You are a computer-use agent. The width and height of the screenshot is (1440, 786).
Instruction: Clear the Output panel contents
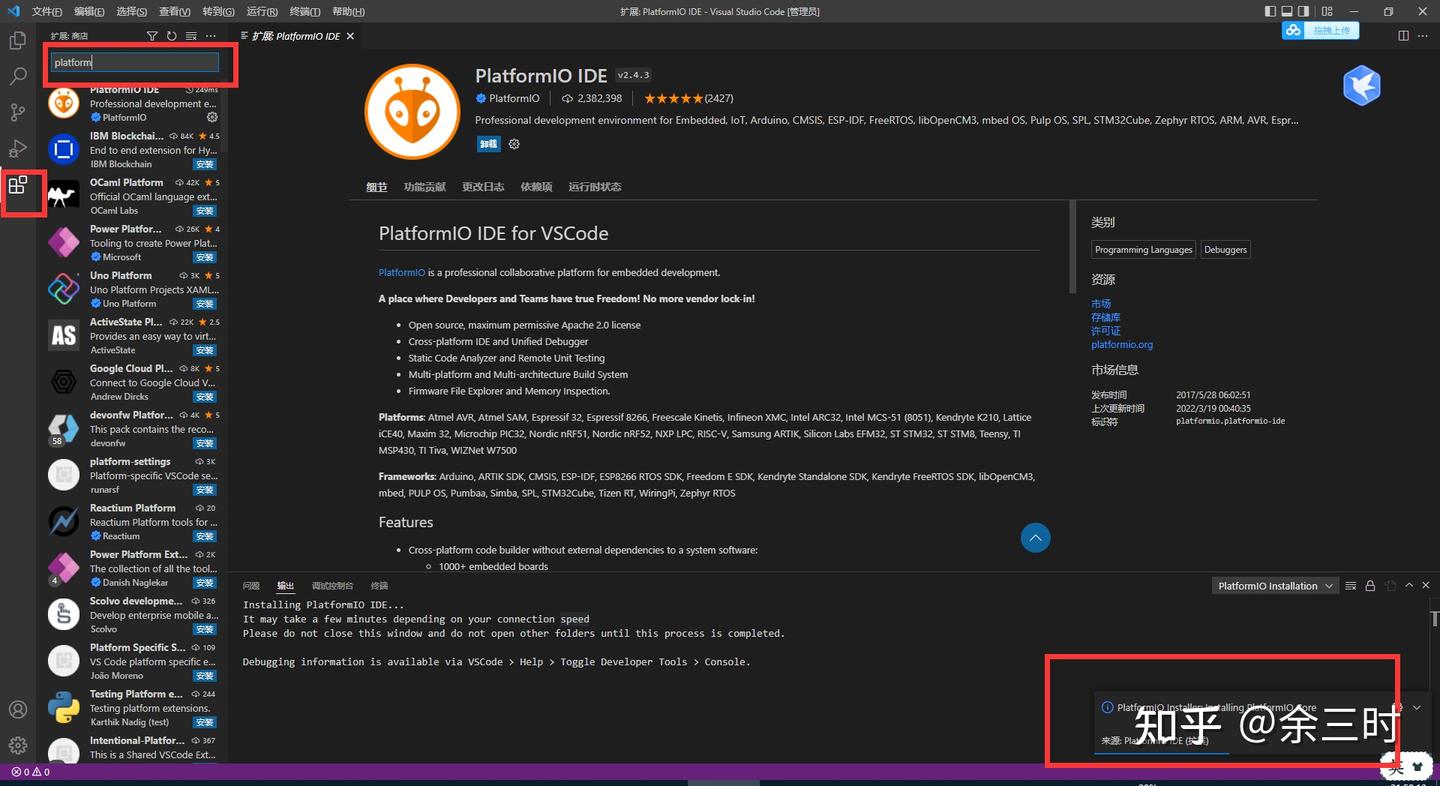pos(1351,585)
